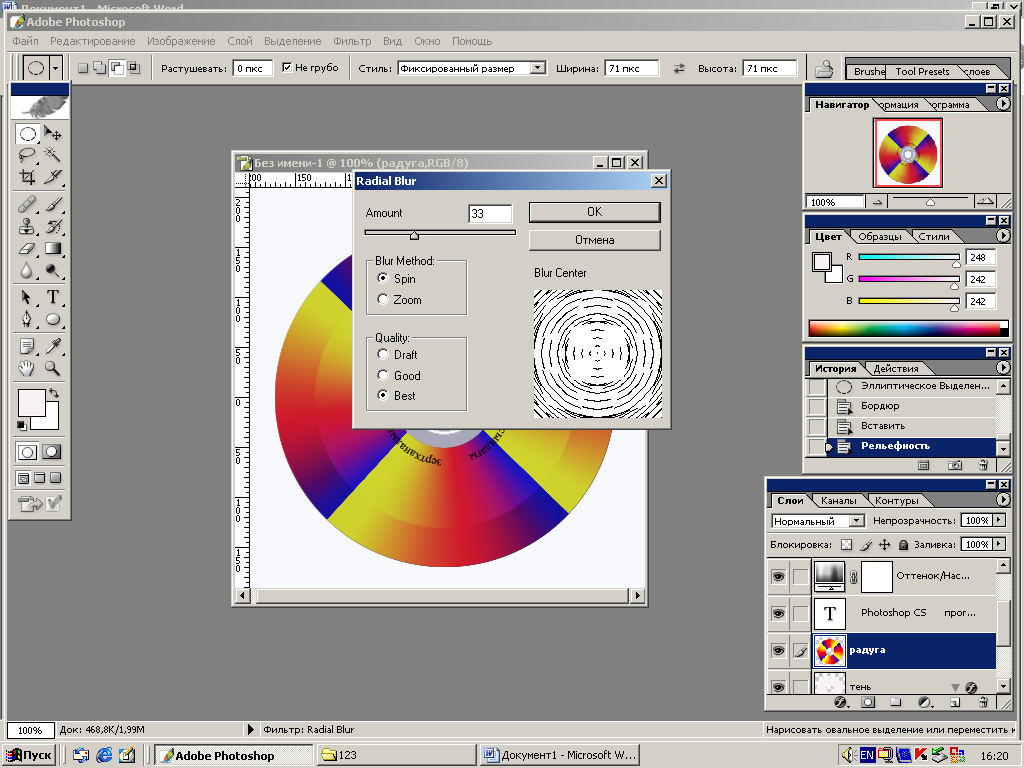Select the Crop tool

pyautogui.click(x=27, y=176)
